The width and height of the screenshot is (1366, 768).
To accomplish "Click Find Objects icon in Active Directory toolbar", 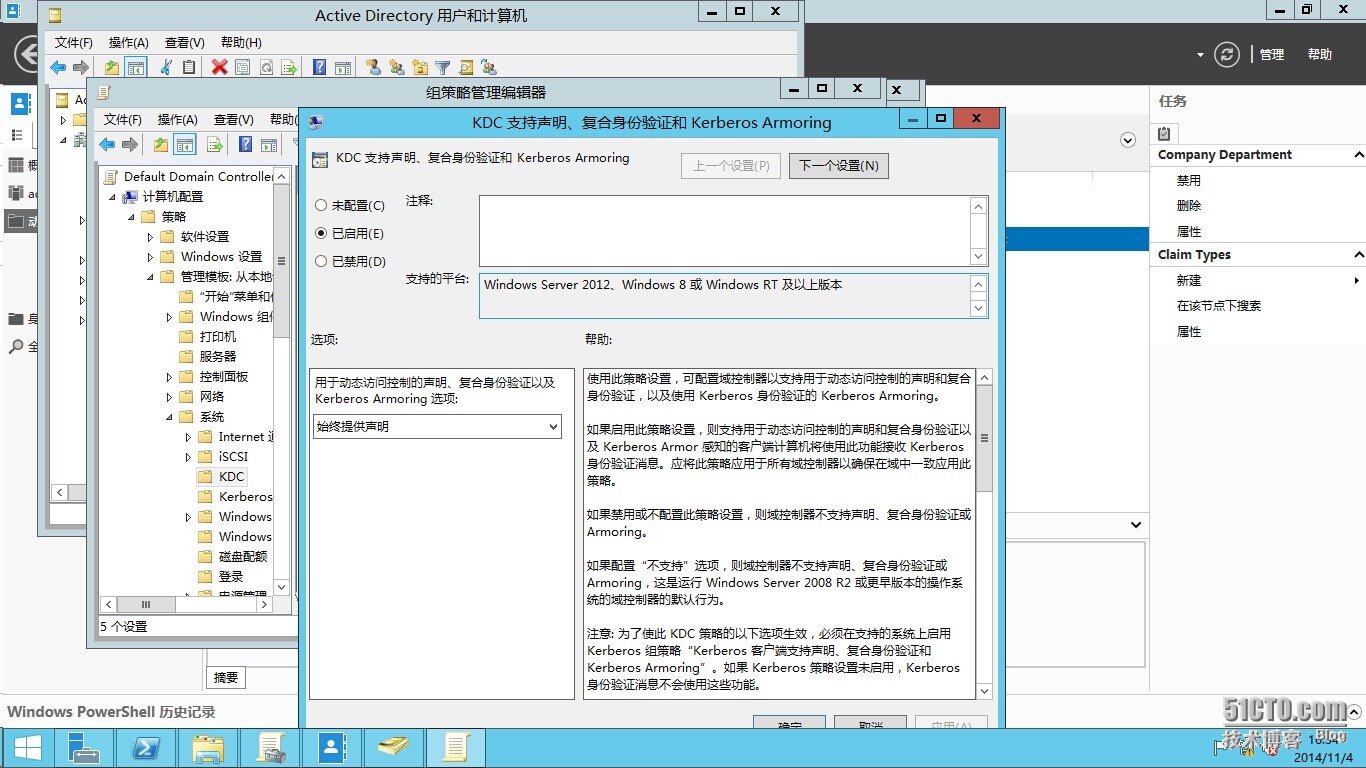I will (465, 67).
